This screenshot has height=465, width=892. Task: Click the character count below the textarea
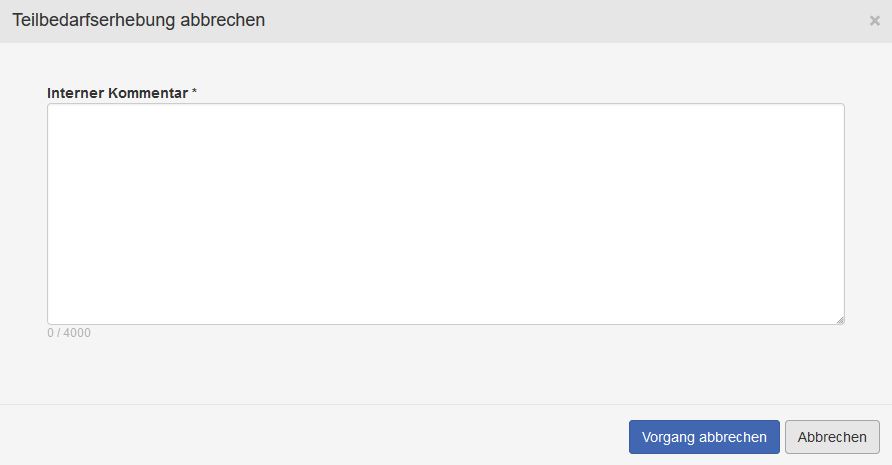[69, 333]
